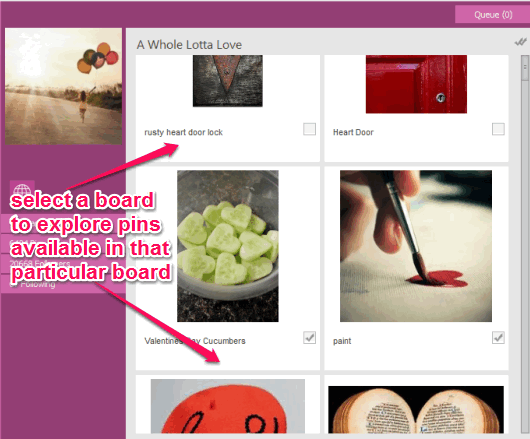Image resolution: width=530 pixels, height=439 pixels.
Task: Open the red felt heart image
Action: 227,406
